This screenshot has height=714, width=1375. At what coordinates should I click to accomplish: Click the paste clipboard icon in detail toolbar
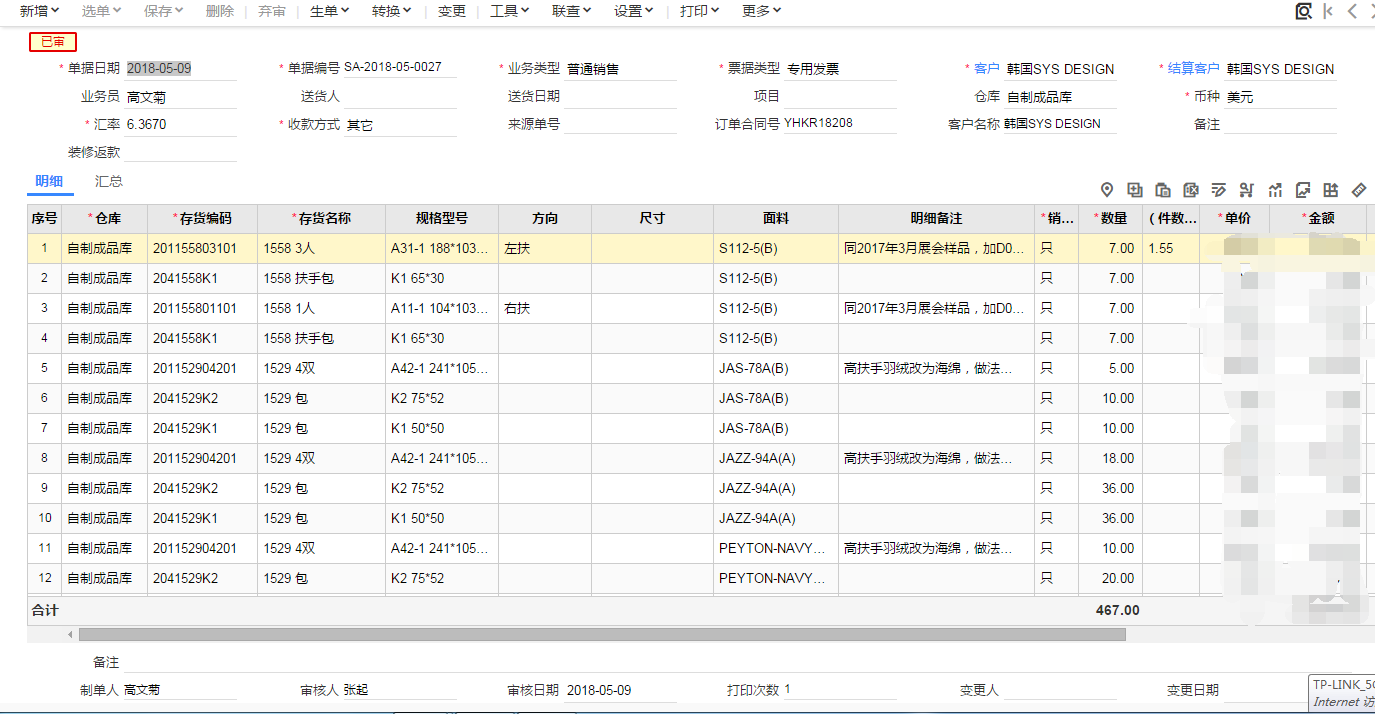(1163, 190)
